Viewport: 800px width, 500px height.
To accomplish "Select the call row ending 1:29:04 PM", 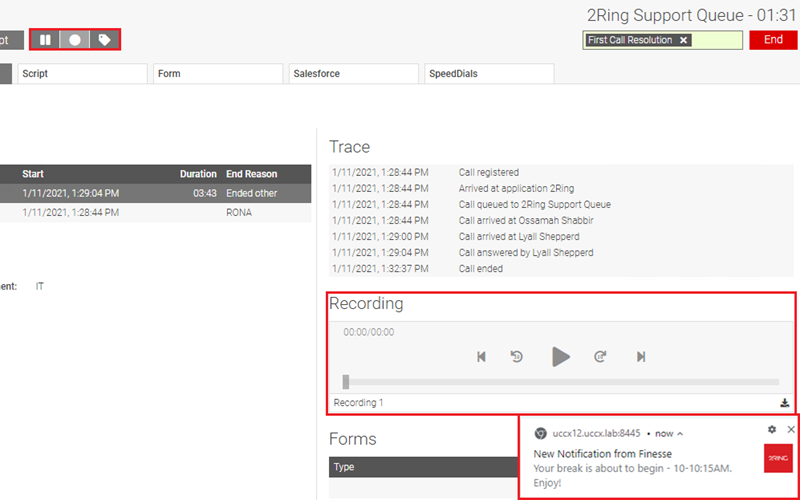I will 156,193.
